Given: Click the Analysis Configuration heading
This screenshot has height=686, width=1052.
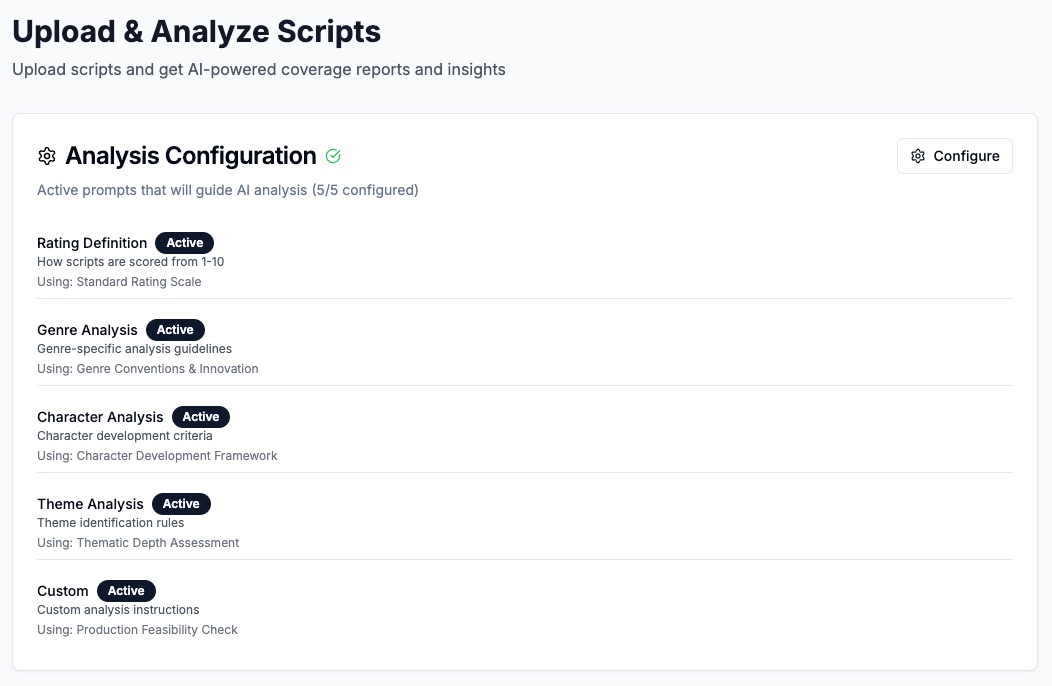Looking at the screenshot, I should tap(190, 156).
